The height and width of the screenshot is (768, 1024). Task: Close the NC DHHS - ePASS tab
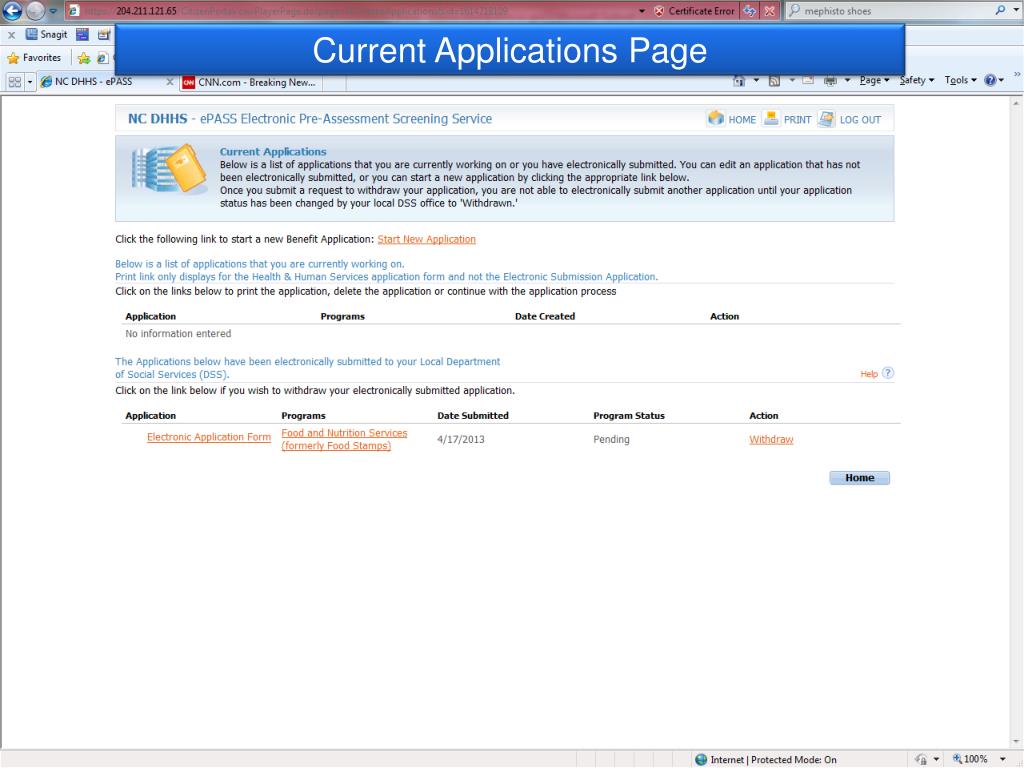tap(170, 82)
